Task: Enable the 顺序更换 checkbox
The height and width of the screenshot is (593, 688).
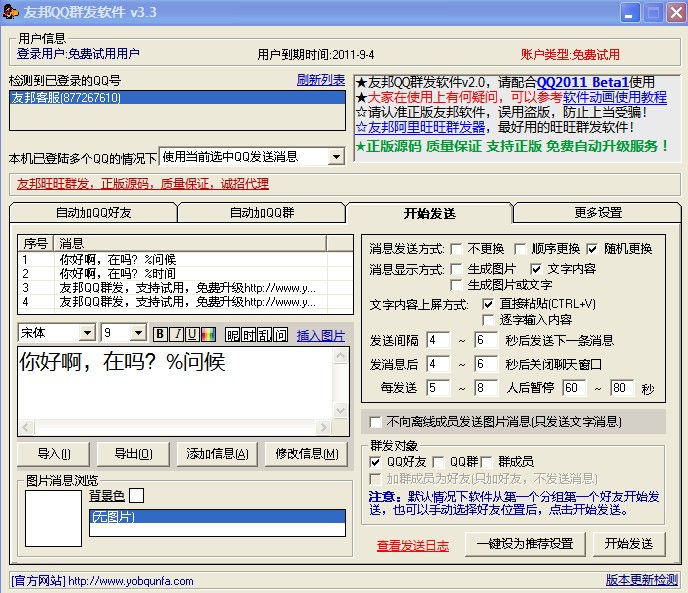Action: pos(521,249)
